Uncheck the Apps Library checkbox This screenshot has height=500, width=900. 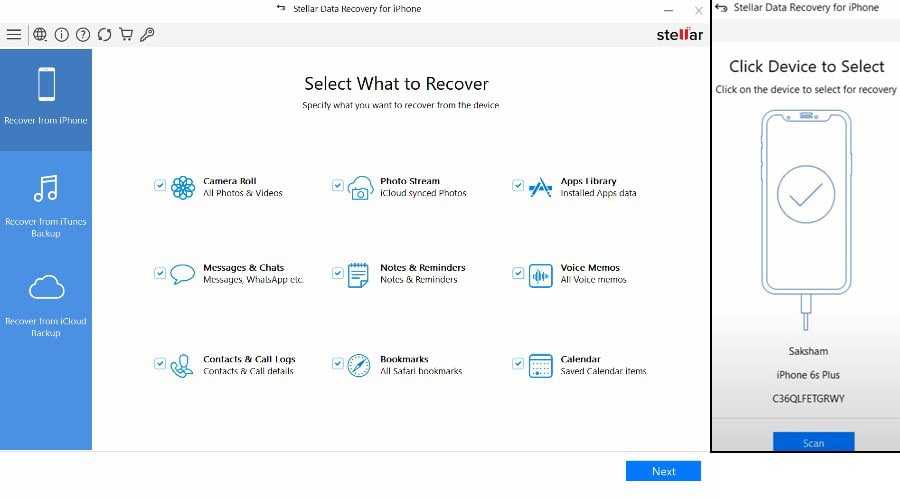click(518, 185)
